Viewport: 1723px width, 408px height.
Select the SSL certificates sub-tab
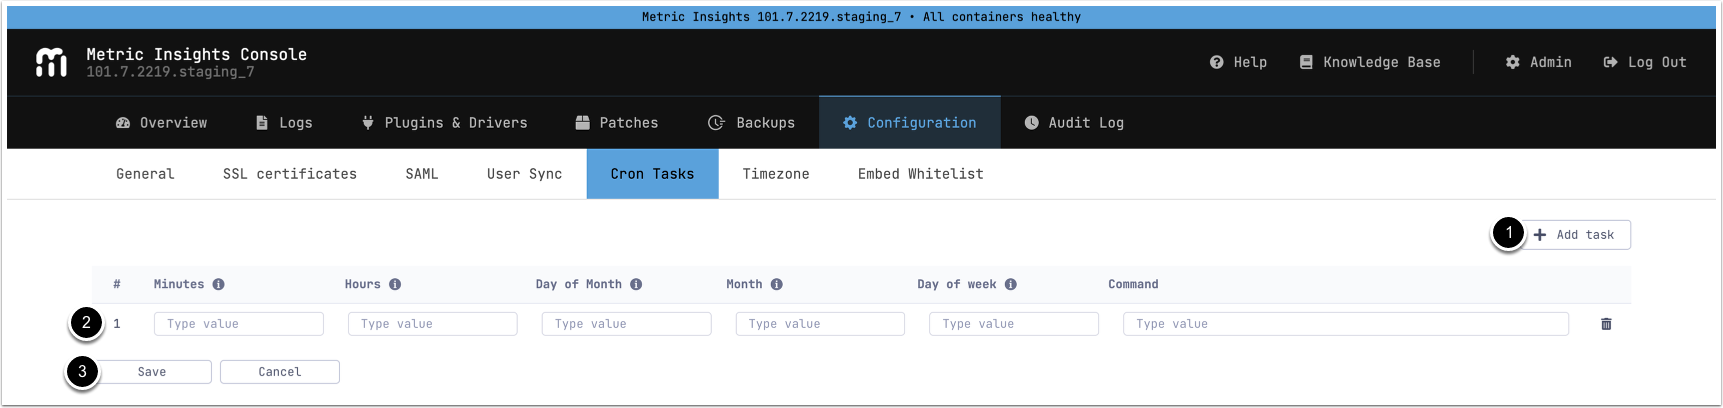(x=289, y=174)
